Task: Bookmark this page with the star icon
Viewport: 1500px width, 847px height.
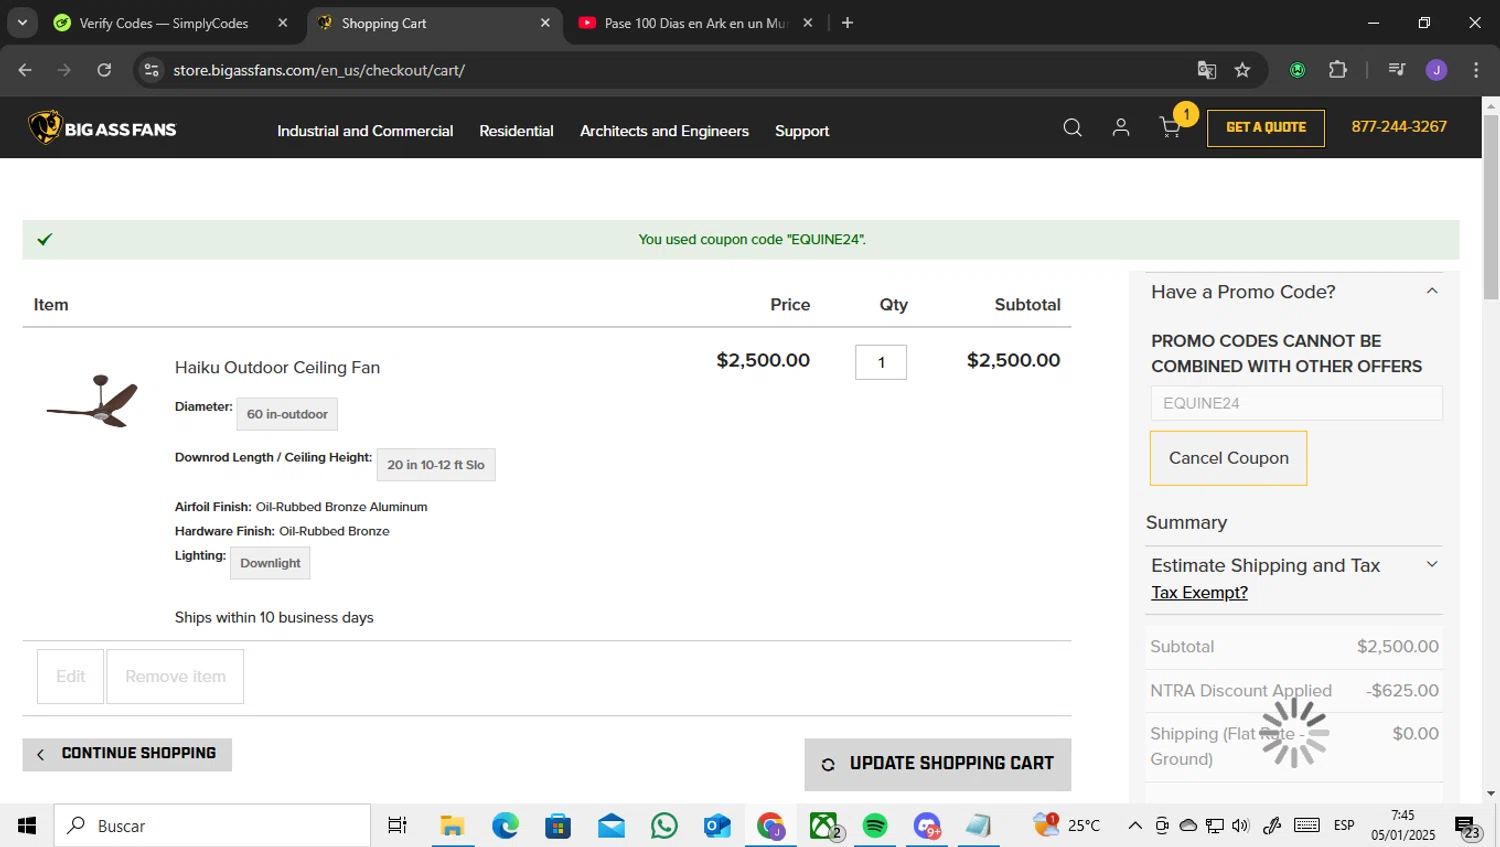Action: 1242,70
